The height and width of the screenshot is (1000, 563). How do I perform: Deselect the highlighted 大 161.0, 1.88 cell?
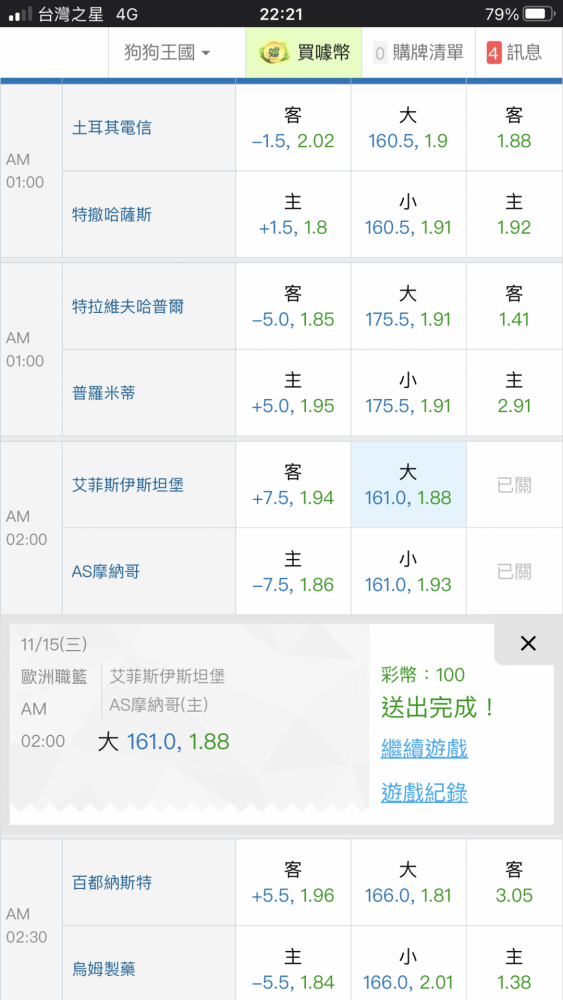pyautogui.click(x=408, y=485)
